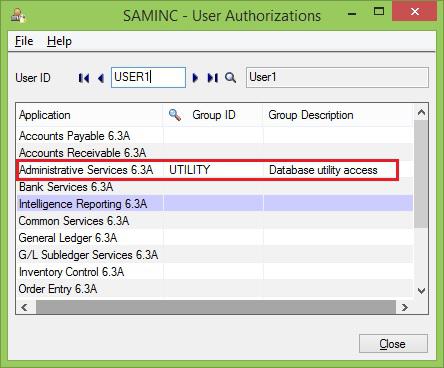Screen dimensions: 444x368
Task: Select the Accounts Payable 6.3A row
Action: (x=215, y=136)
